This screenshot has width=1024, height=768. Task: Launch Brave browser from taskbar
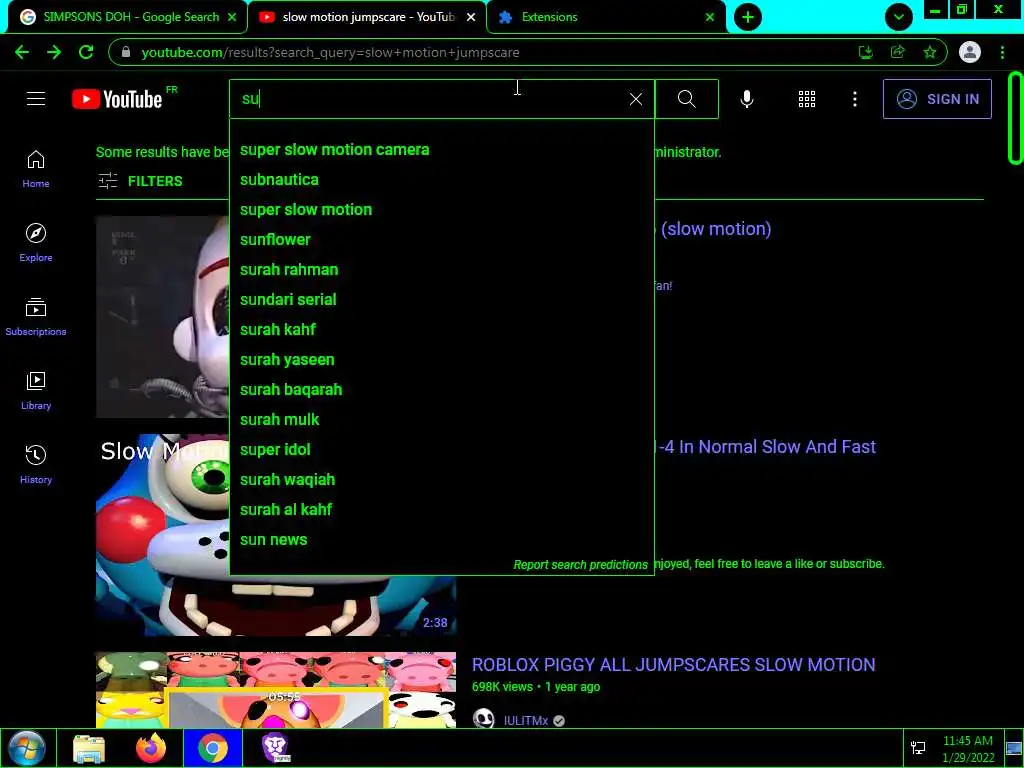click(x=275, y=748)
